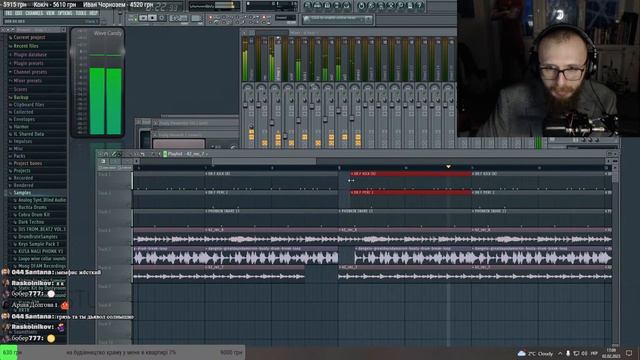
Task: Open the OPTIONS menu
Action: [x=64, y=13]
